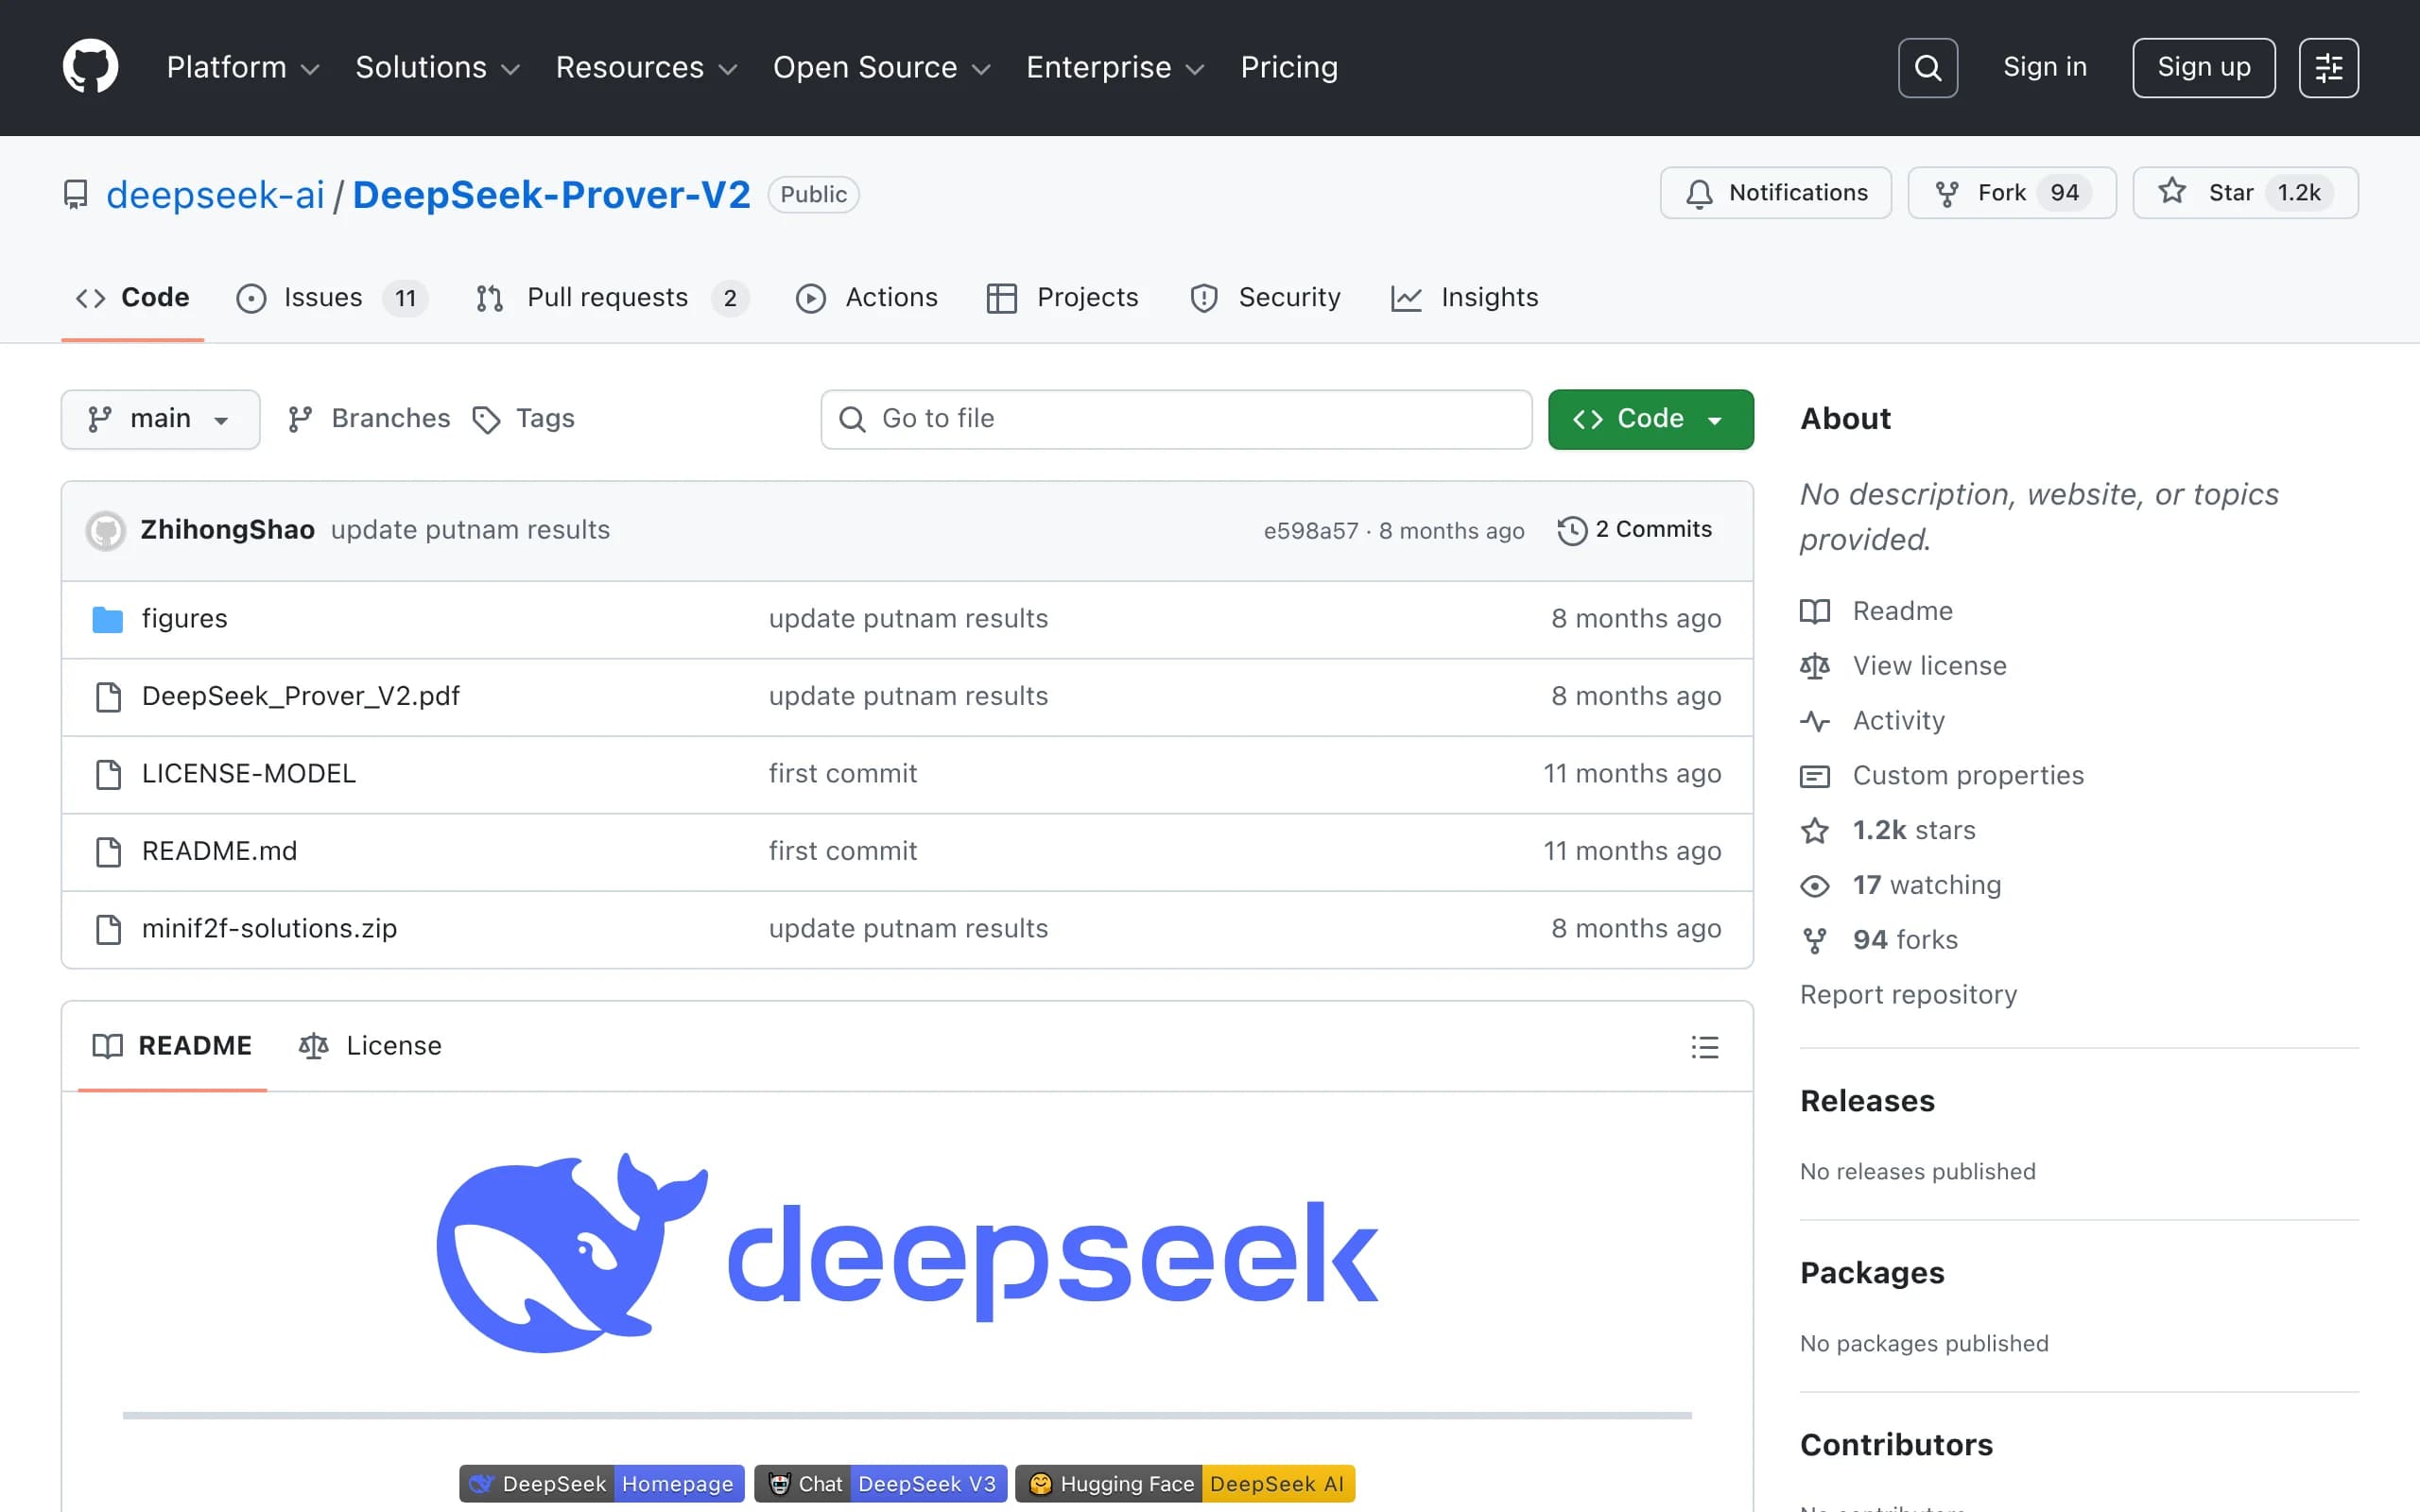Image resolution: width=2420 pixels, height=1512 pixels.
Task: Click pulse icon next to Activity
Action: click(1815, 721)
